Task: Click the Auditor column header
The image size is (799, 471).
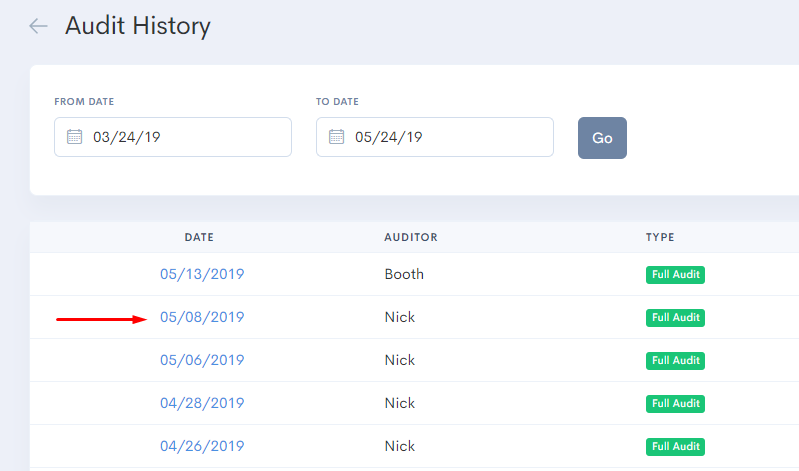Action: [411, 237]
